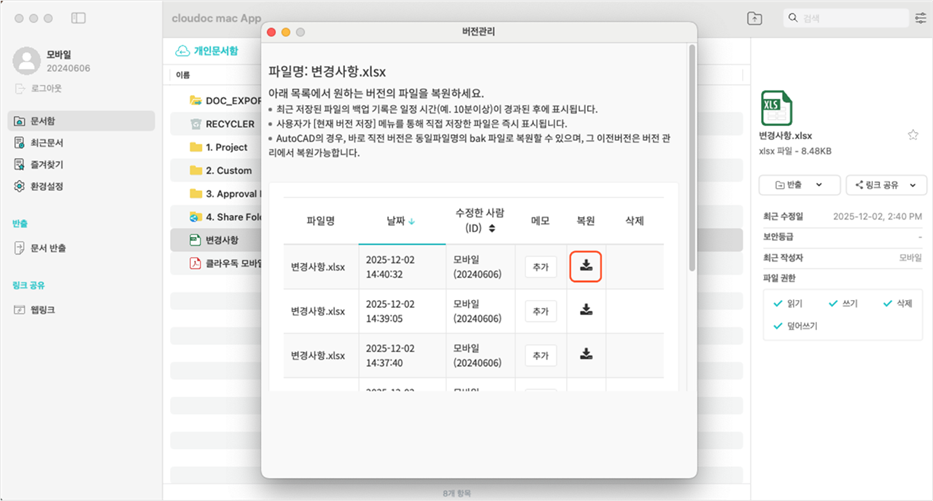Click restore icon for the 14:40:32 version
933x501 pixels.
(586, 266)
